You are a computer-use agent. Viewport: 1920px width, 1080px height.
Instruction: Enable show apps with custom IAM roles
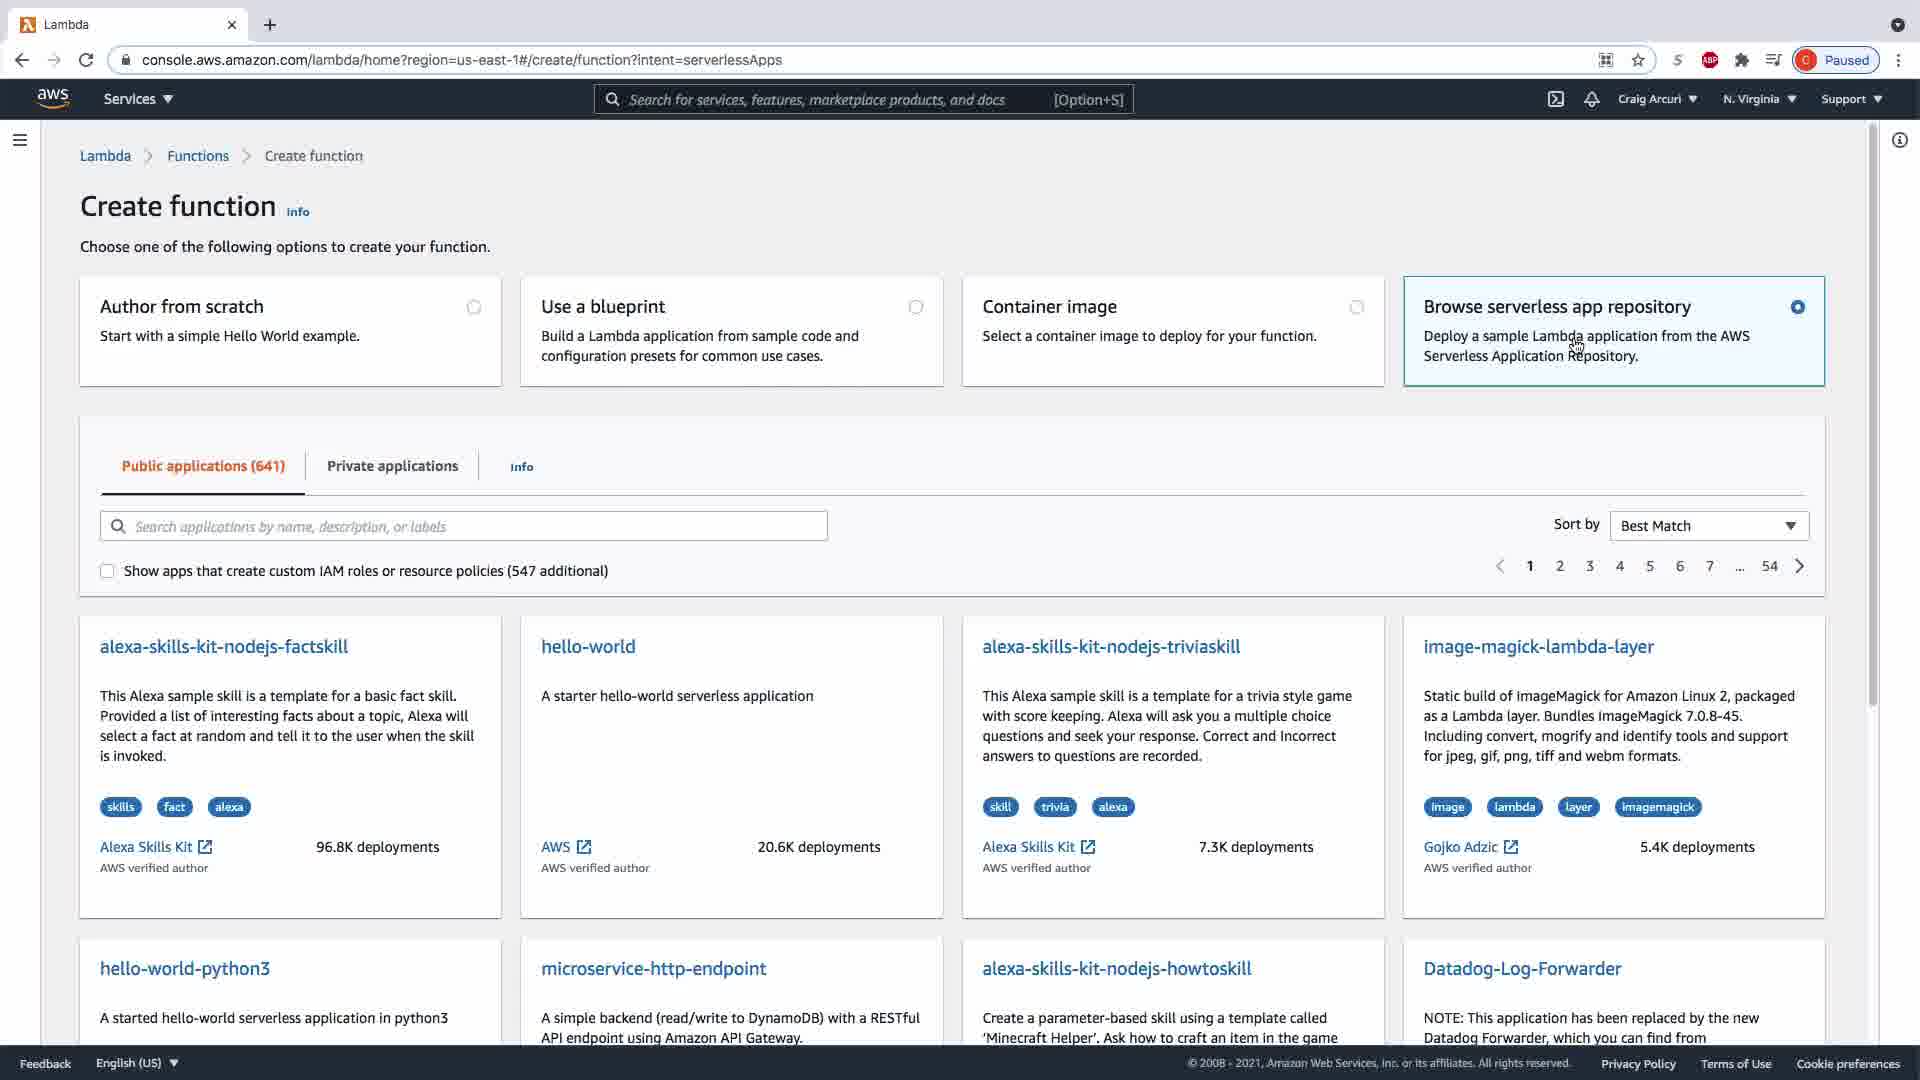pyautogui.click(x=107, y=571)
